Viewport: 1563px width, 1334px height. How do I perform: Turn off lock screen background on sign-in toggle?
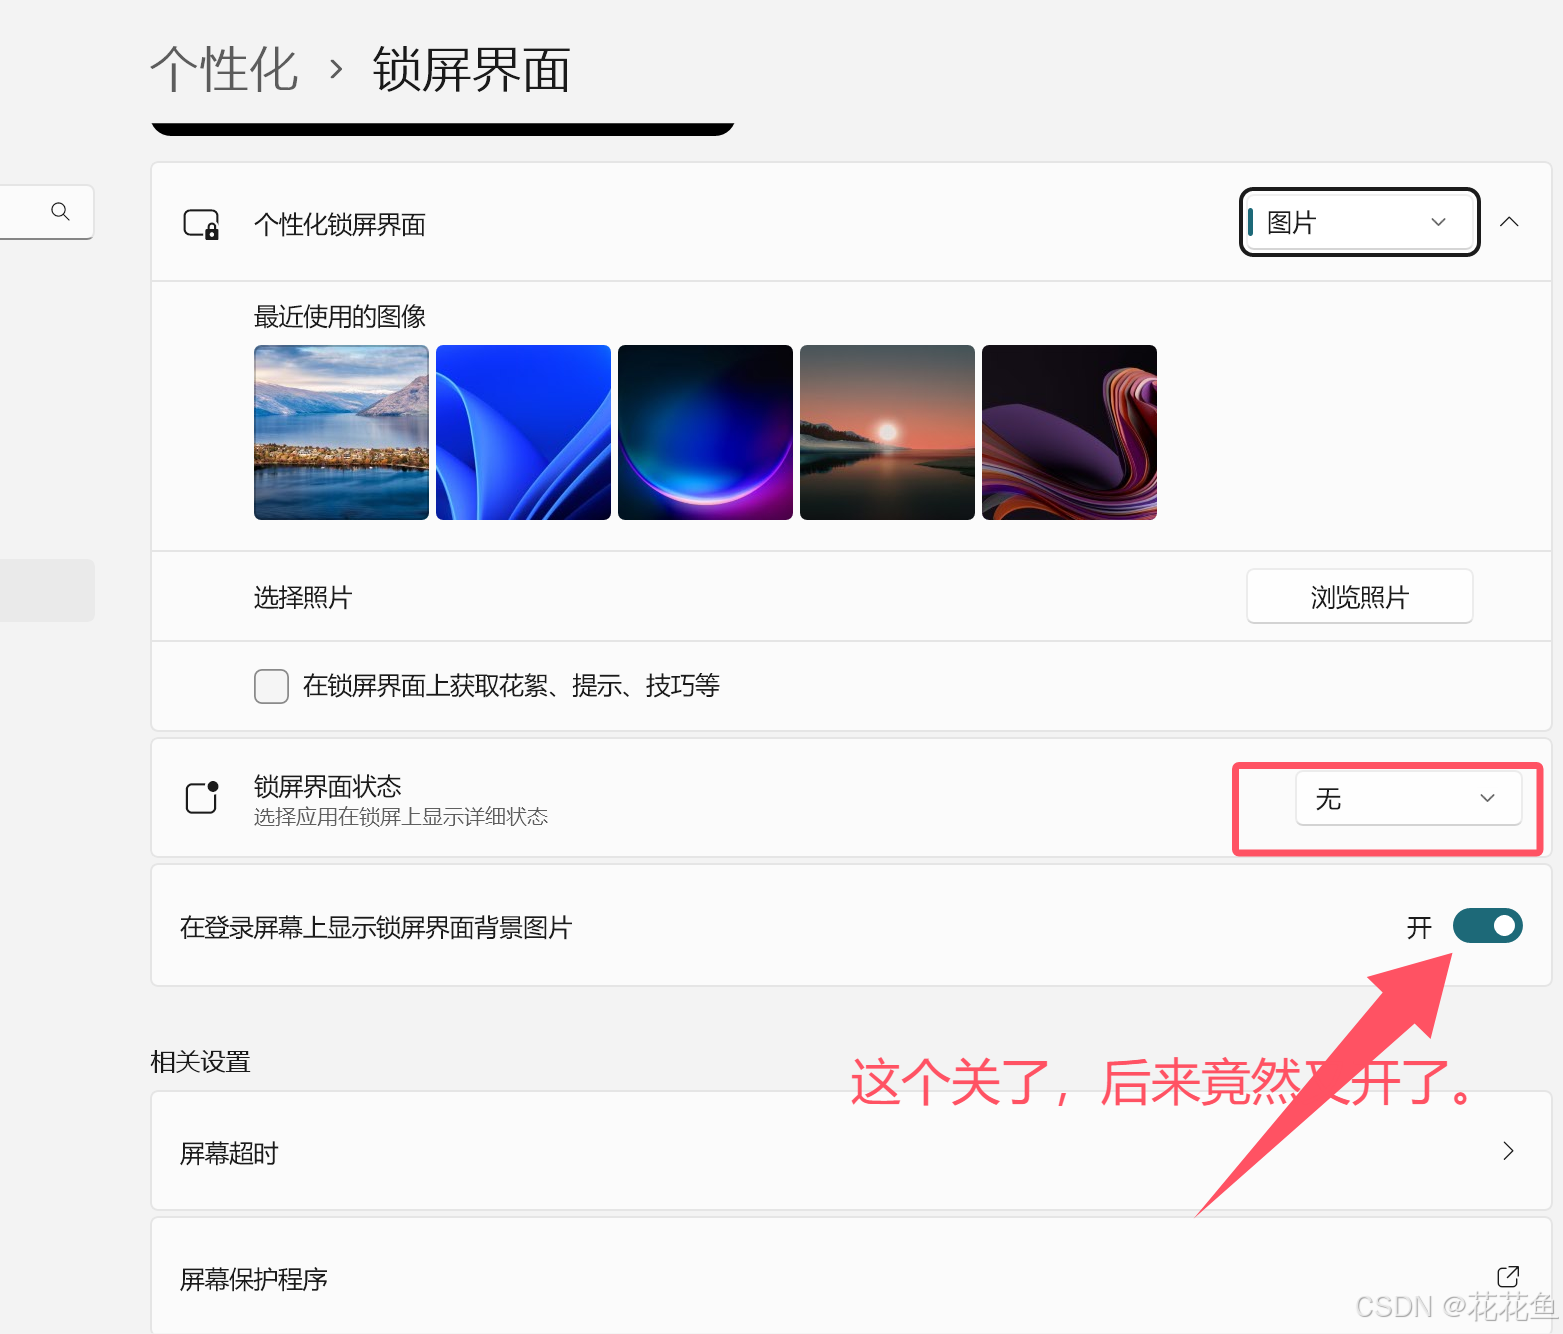[x=1487, y=926]
